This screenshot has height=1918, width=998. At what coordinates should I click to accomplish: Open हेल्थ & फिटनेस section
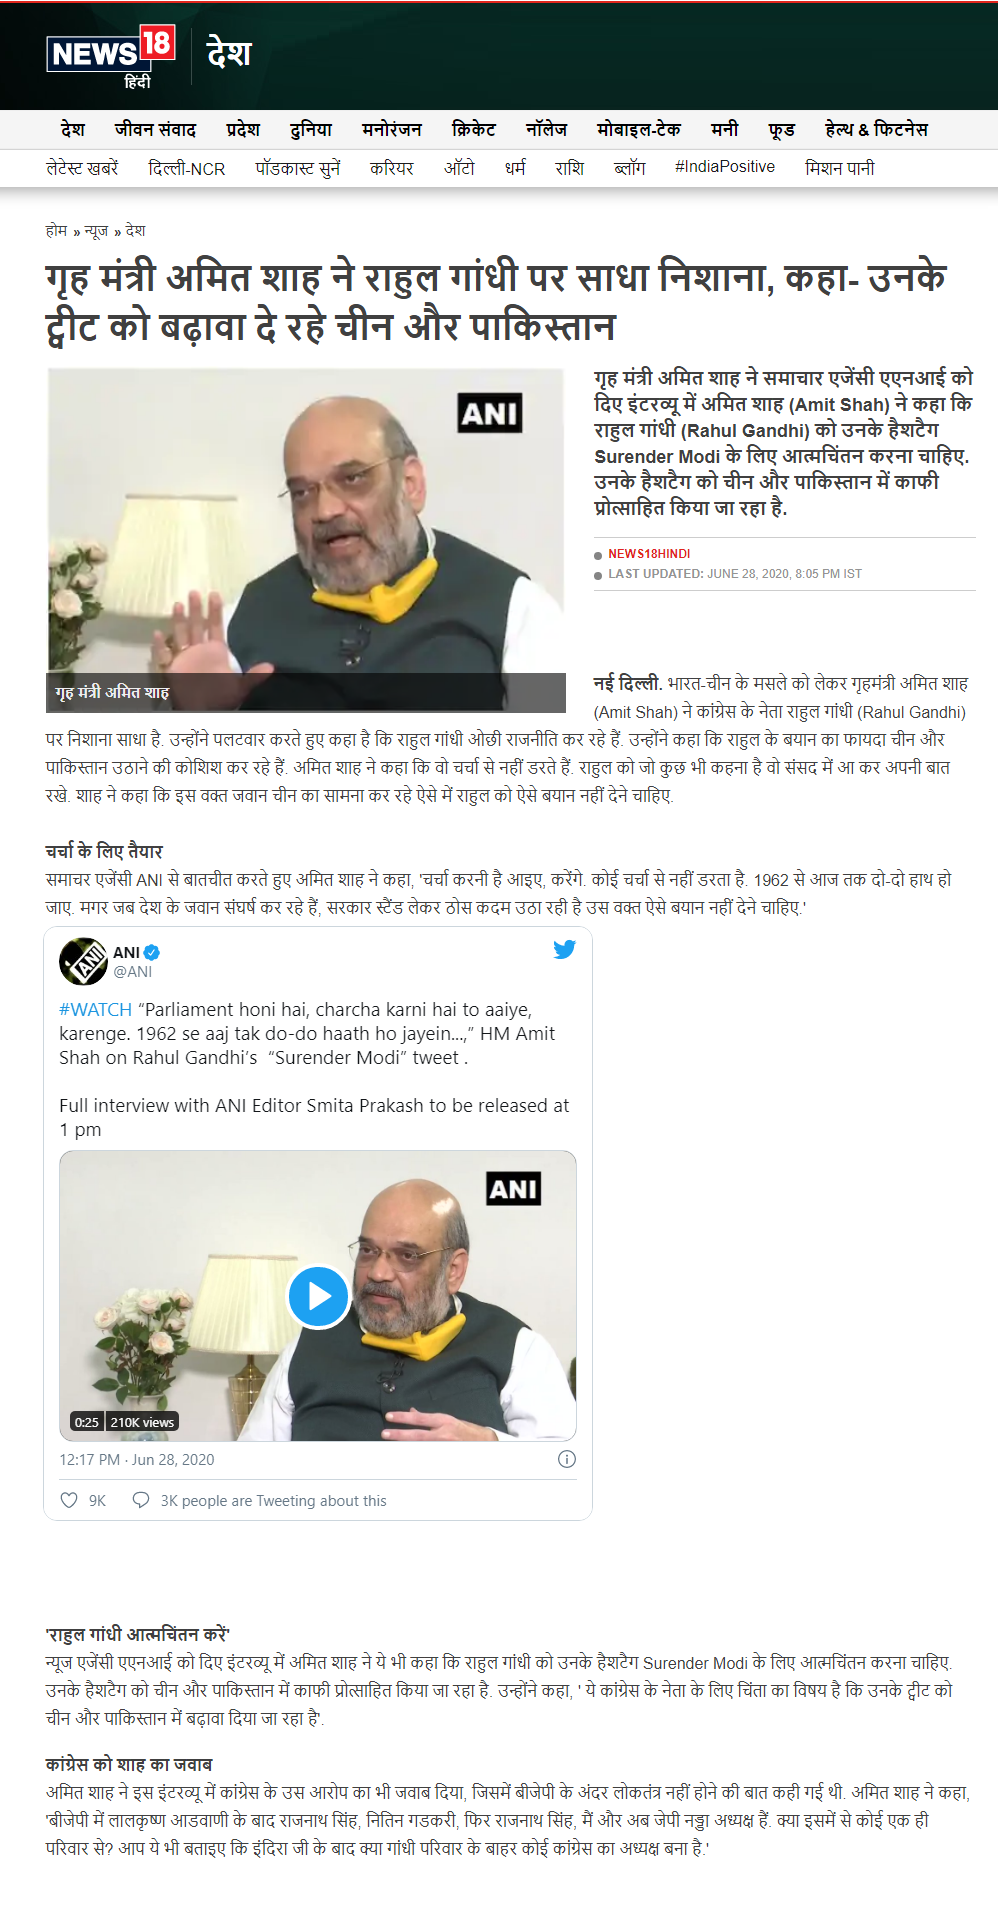tap(876, 130)
